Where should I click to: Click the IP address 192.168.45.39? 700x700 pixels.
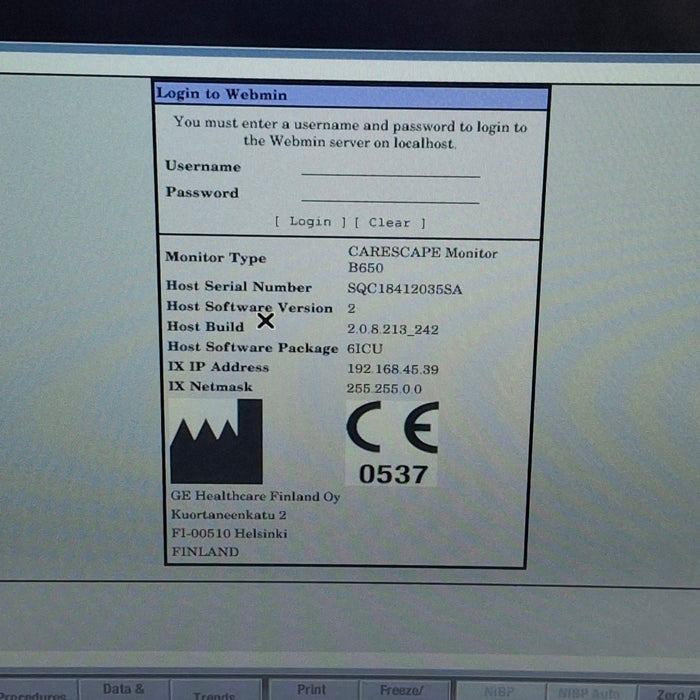click(x=393, y=369)
